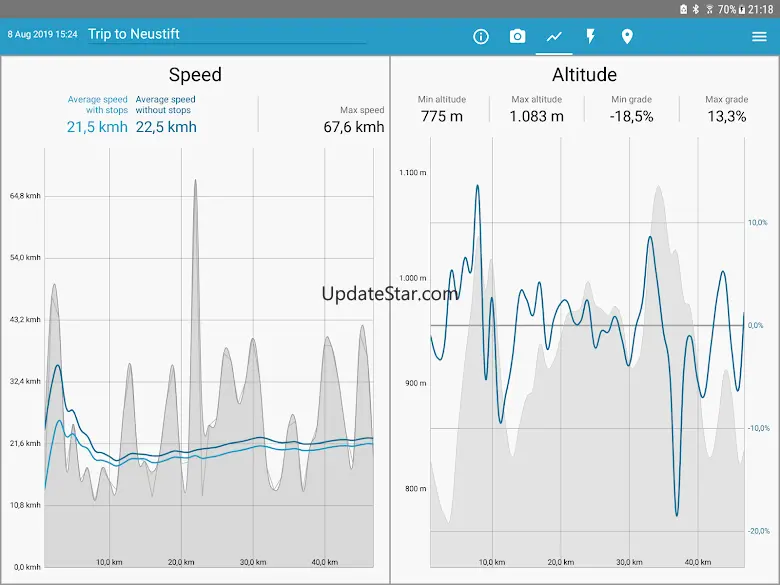The width and height of the screenshot is (780, 585).
Task: Select the chart statistics icon
Action: (x=554, y=37)
